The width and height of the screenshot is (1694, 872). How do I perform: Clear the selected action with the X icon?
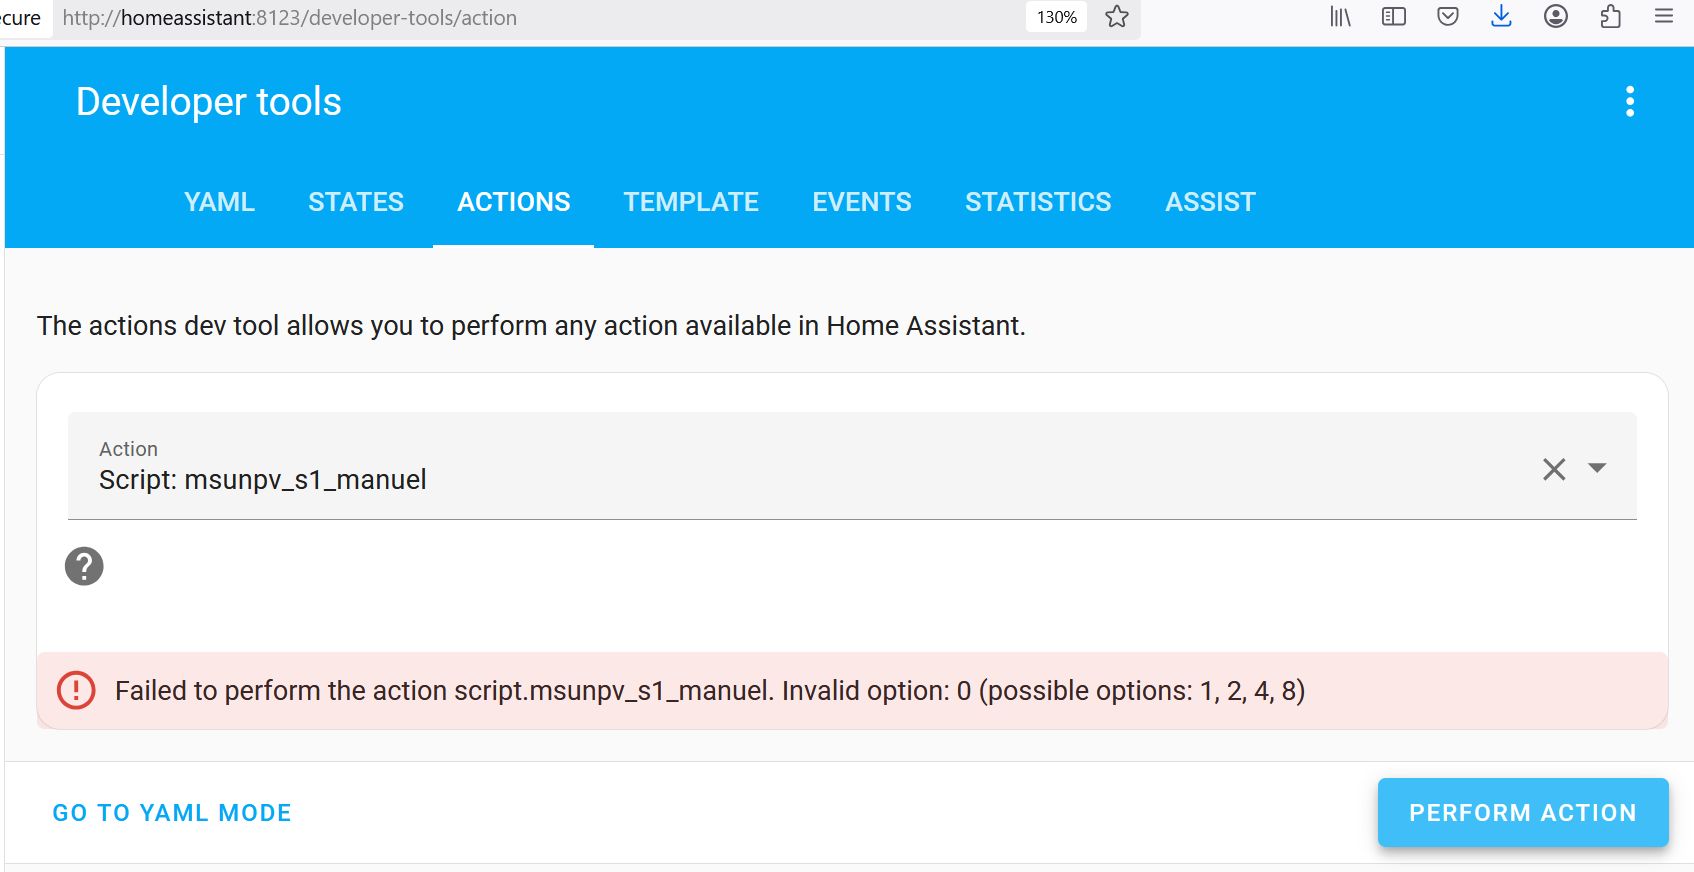click(1554, 469)
